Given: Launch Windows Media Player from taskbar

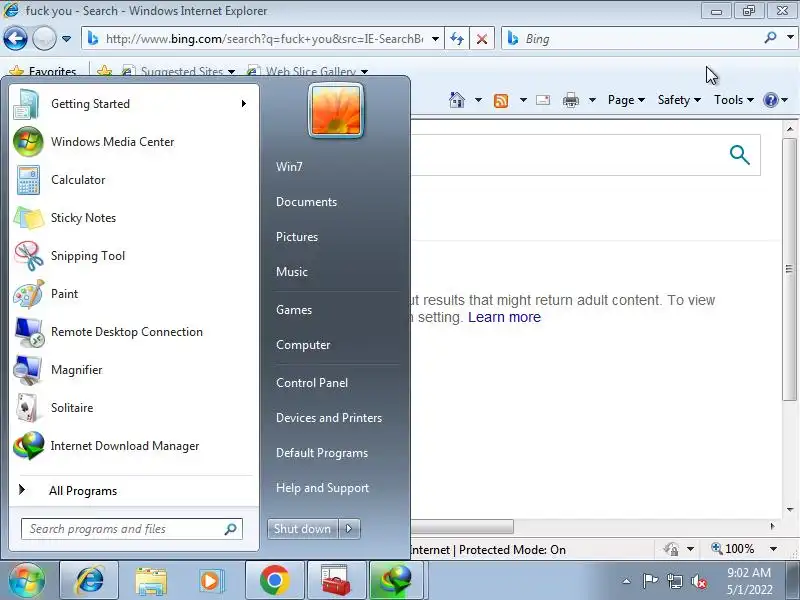Looking at the screenshot, I should pos(210,581).
